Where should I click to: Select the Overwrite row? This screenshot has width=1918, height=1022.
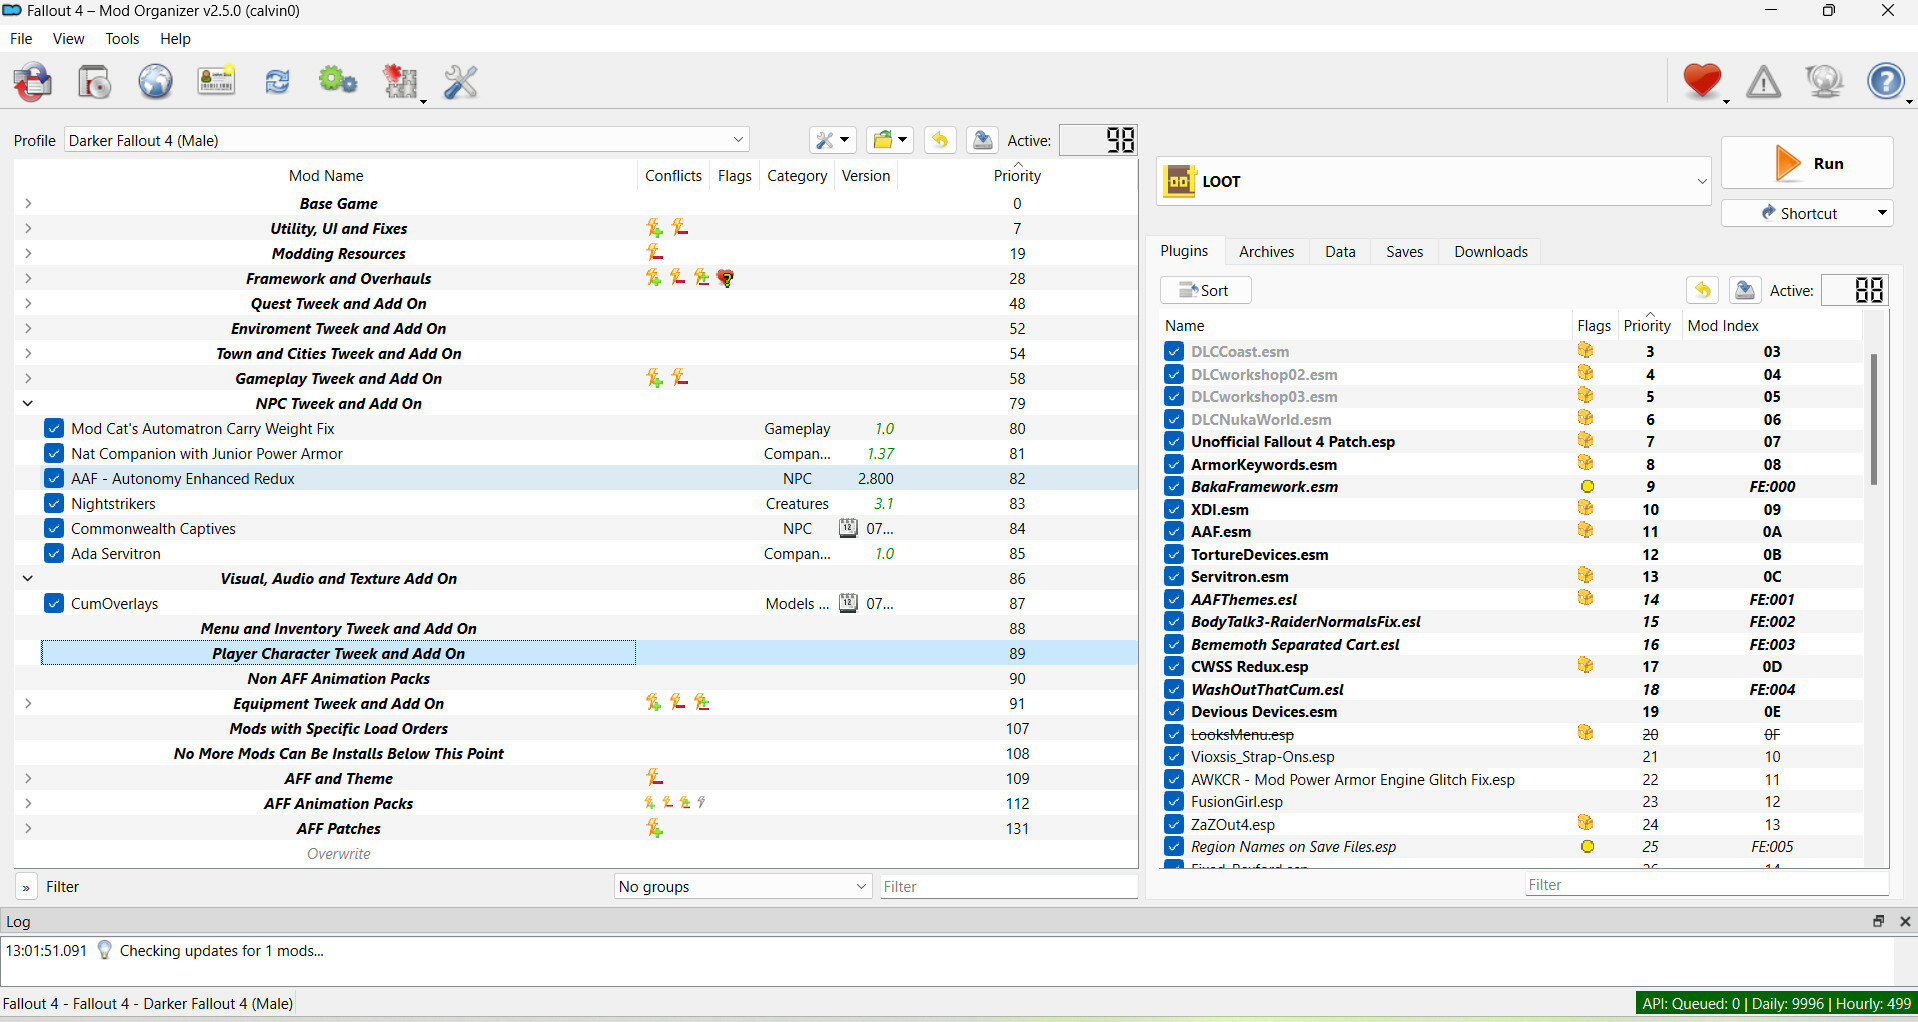point(576,853)
